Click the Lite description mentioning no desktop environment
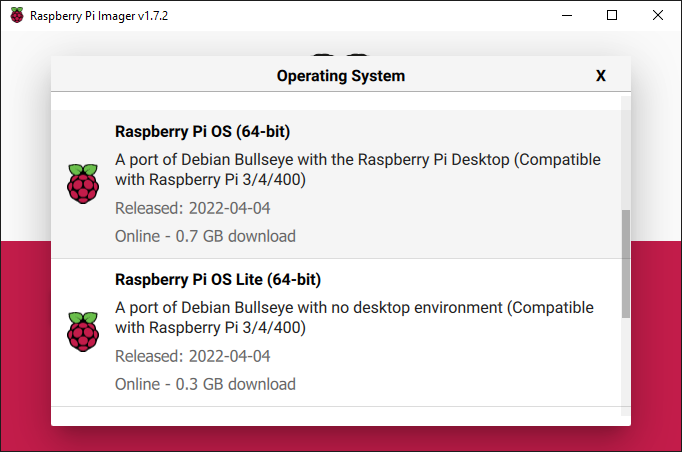The image size is (682, 452). click(354, 317)
